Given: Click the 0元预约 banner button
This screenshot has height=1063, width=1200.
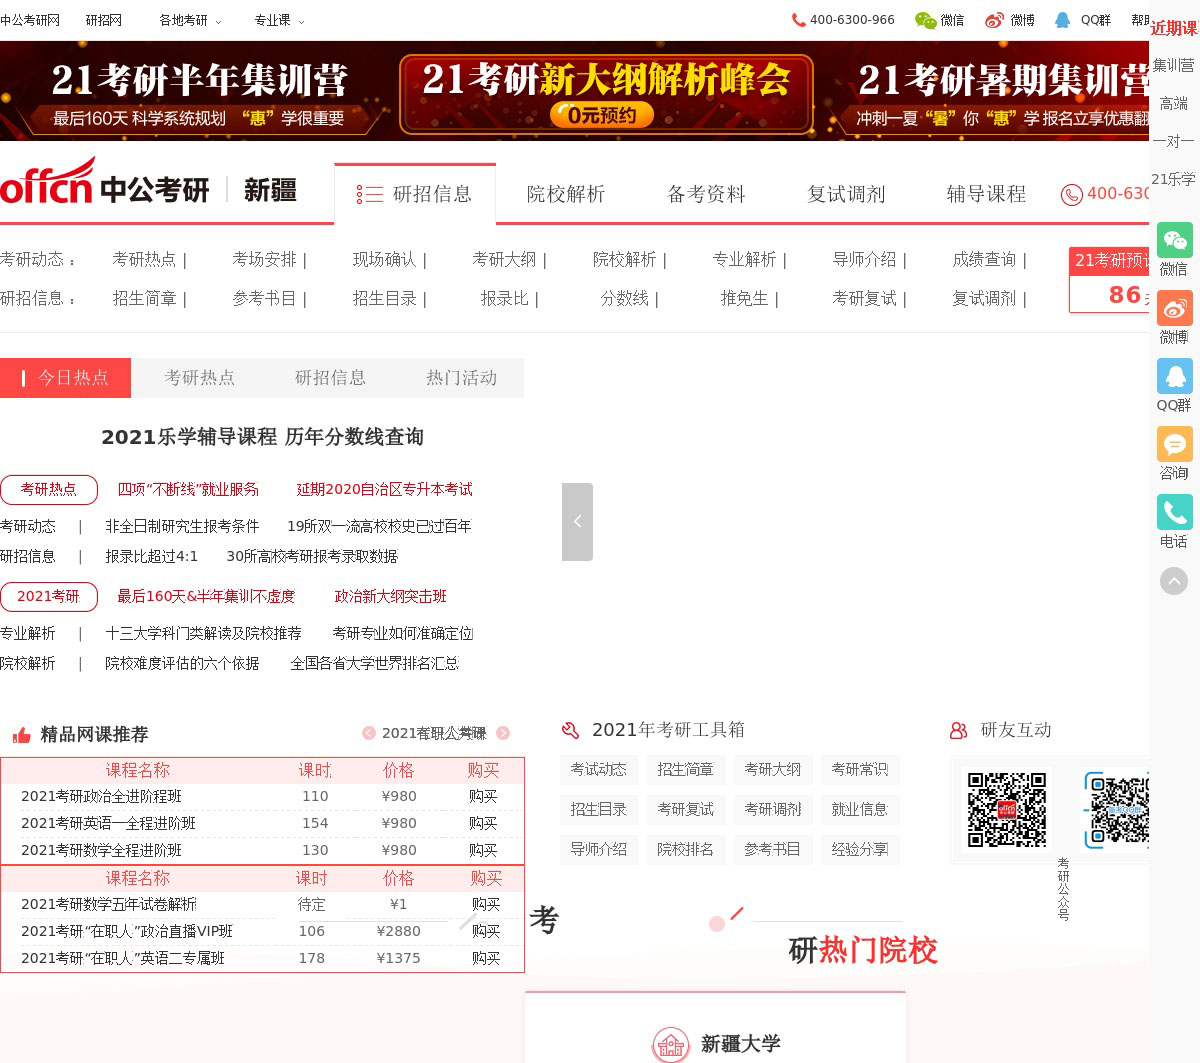Looking at the screenshot, I should click(602, 115).
